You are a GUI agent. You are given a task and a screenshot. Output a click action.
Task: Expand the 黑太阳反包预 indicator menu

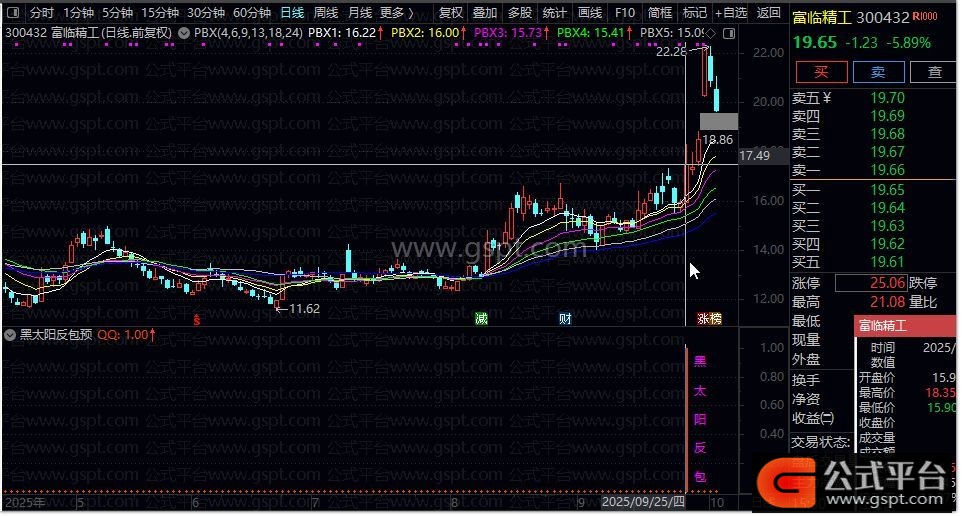tap(11, 336)
